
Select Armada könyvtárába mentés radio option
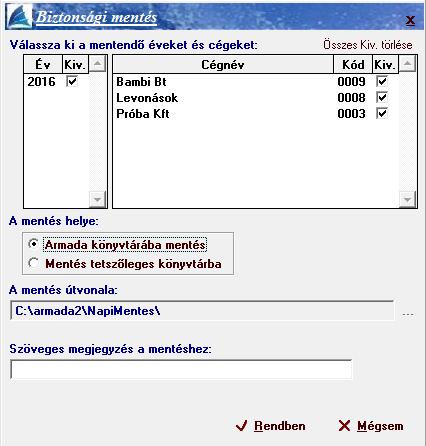(33, 244)
